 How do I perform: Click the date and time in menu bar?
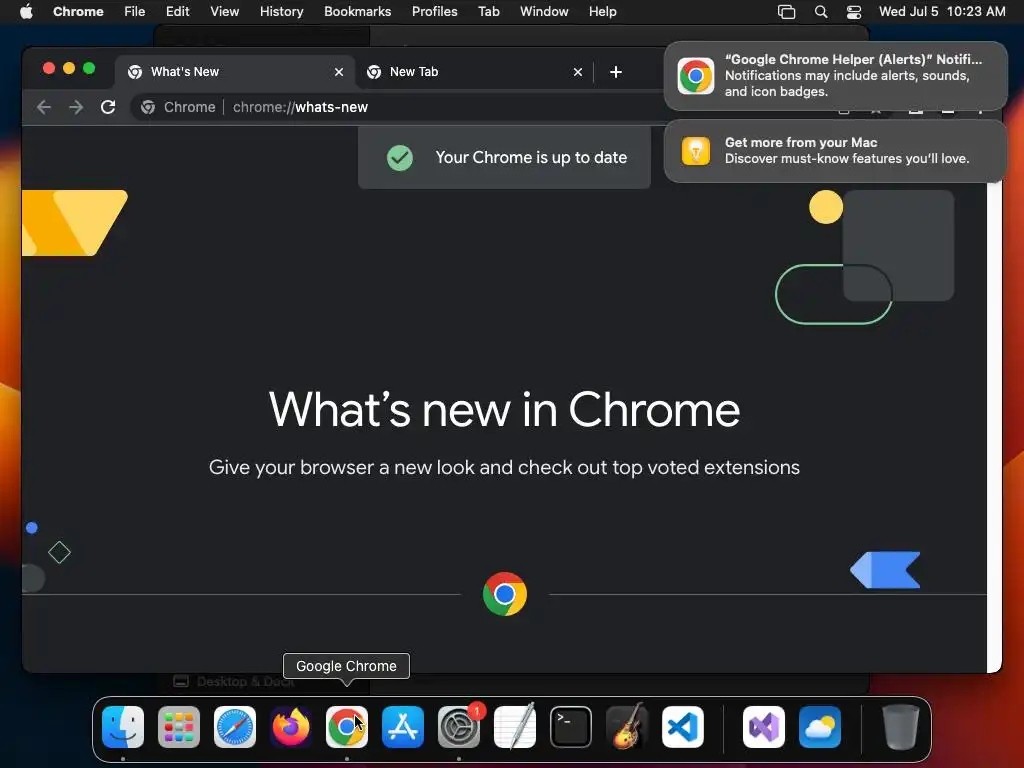click(942, 11)
